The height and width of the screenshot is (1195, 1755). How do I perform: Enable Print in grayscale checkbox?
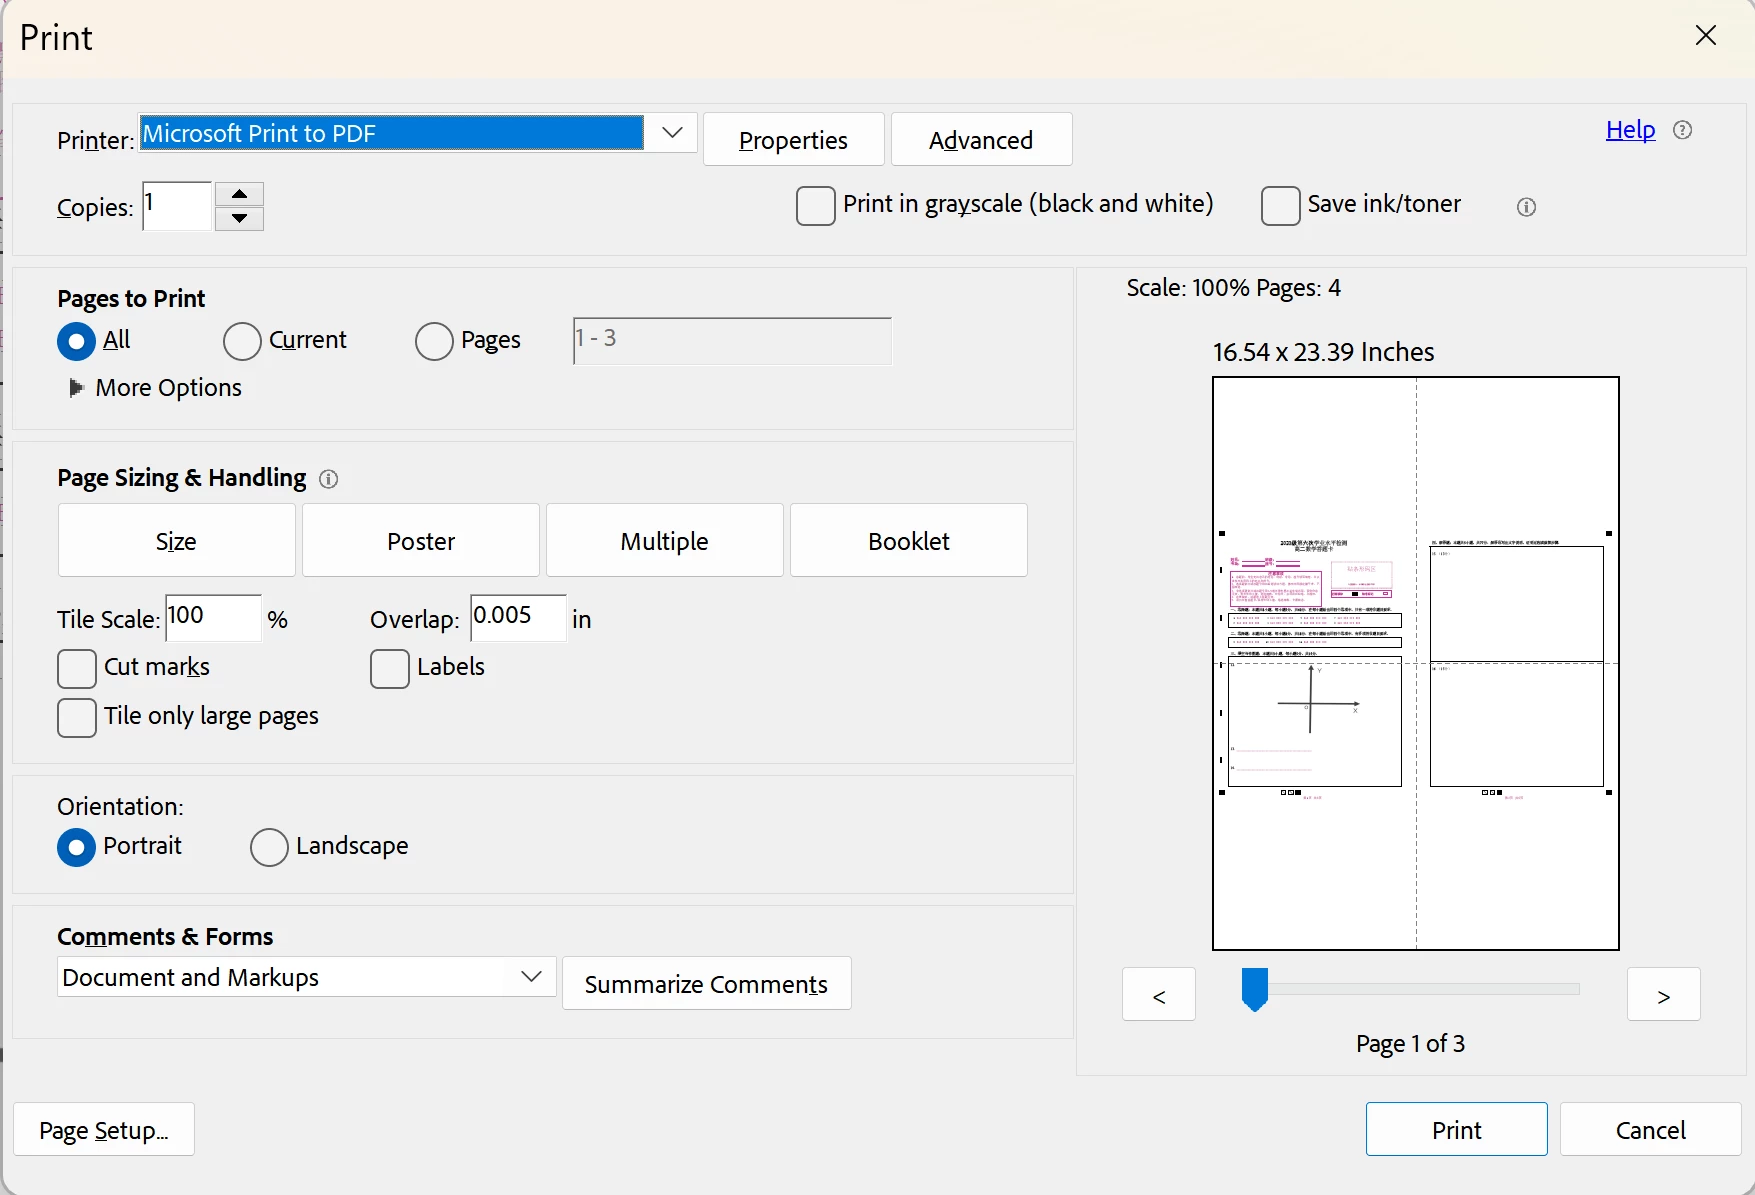click(816, 206)
